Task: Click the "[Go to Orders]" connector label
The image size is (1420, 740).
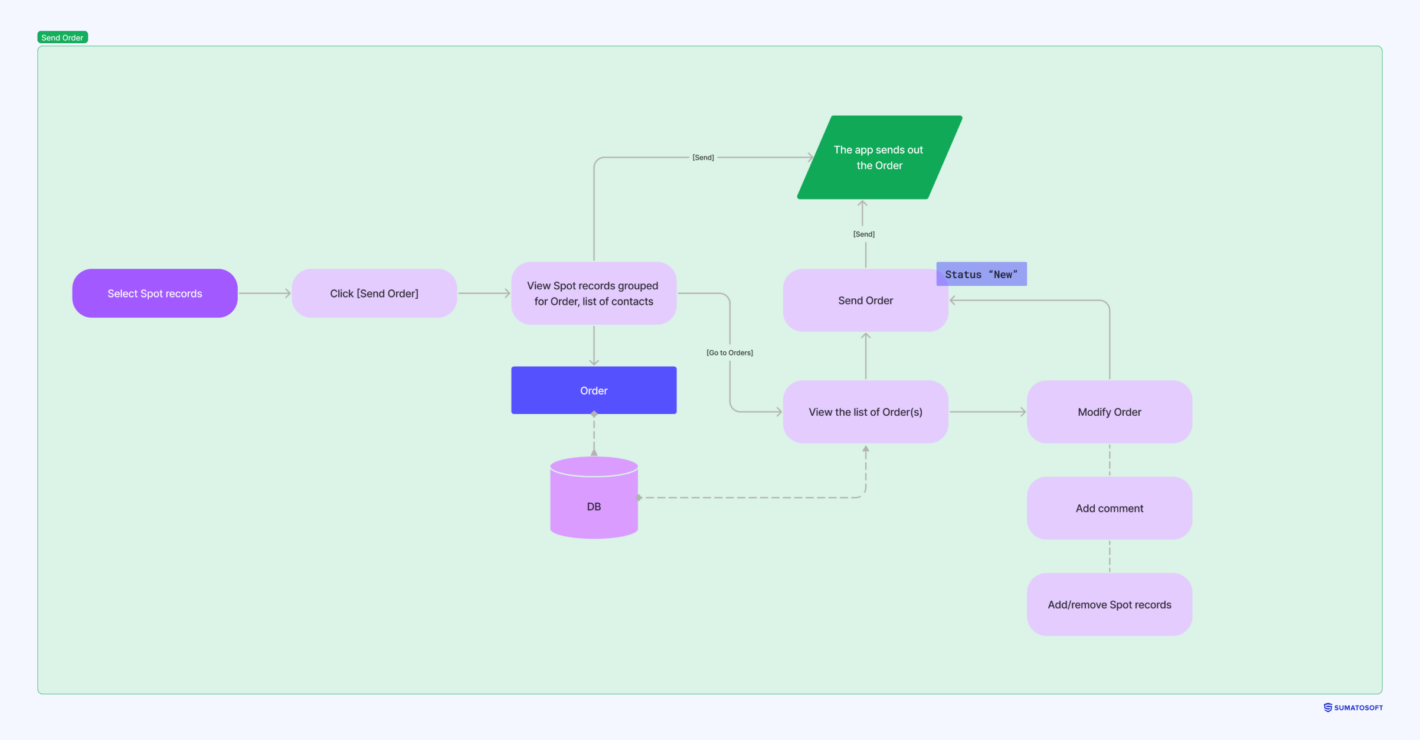Action: tap(729, 352)
